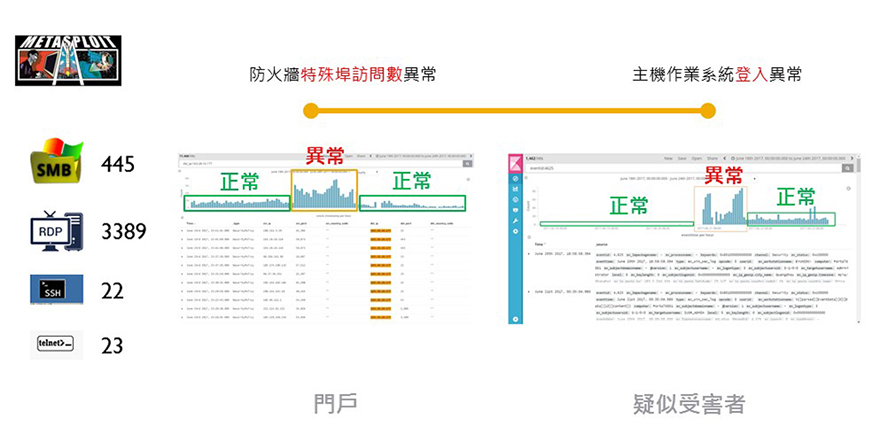Click Save in right Kibana top menu
Screen dimensions: 880x442
click(683, 158)
